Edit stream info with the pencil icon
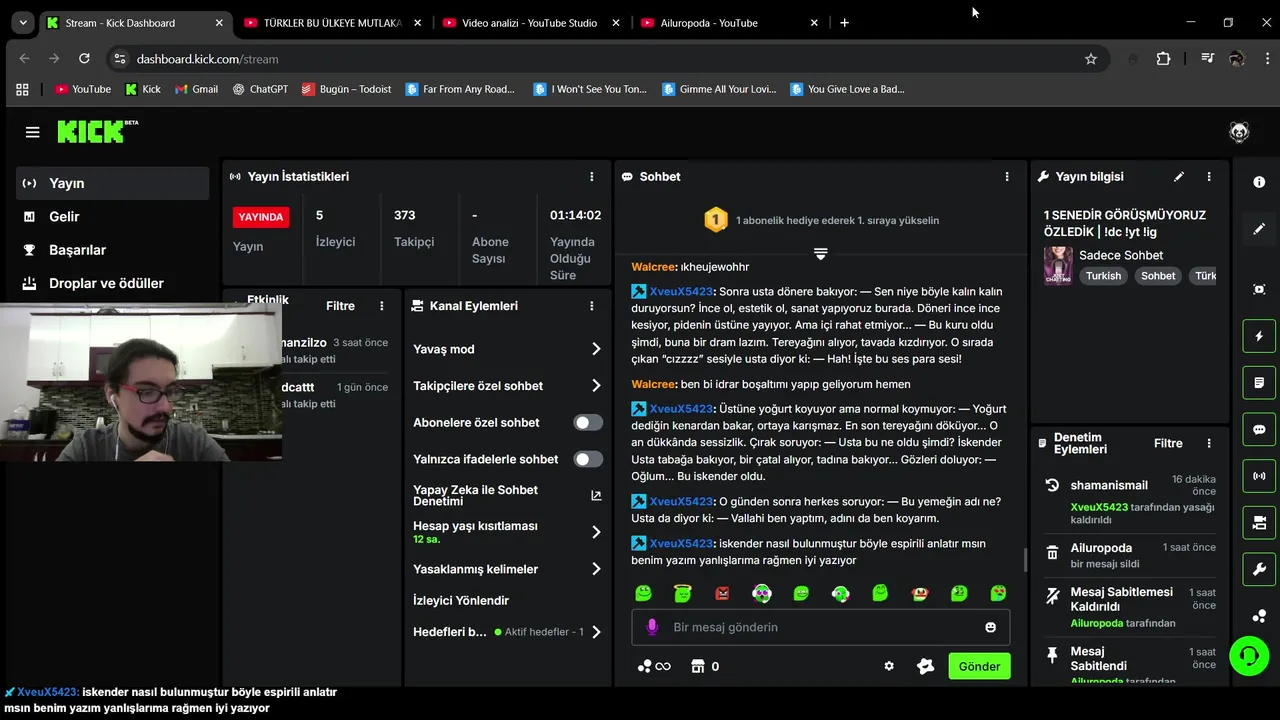 (1179, 177)
